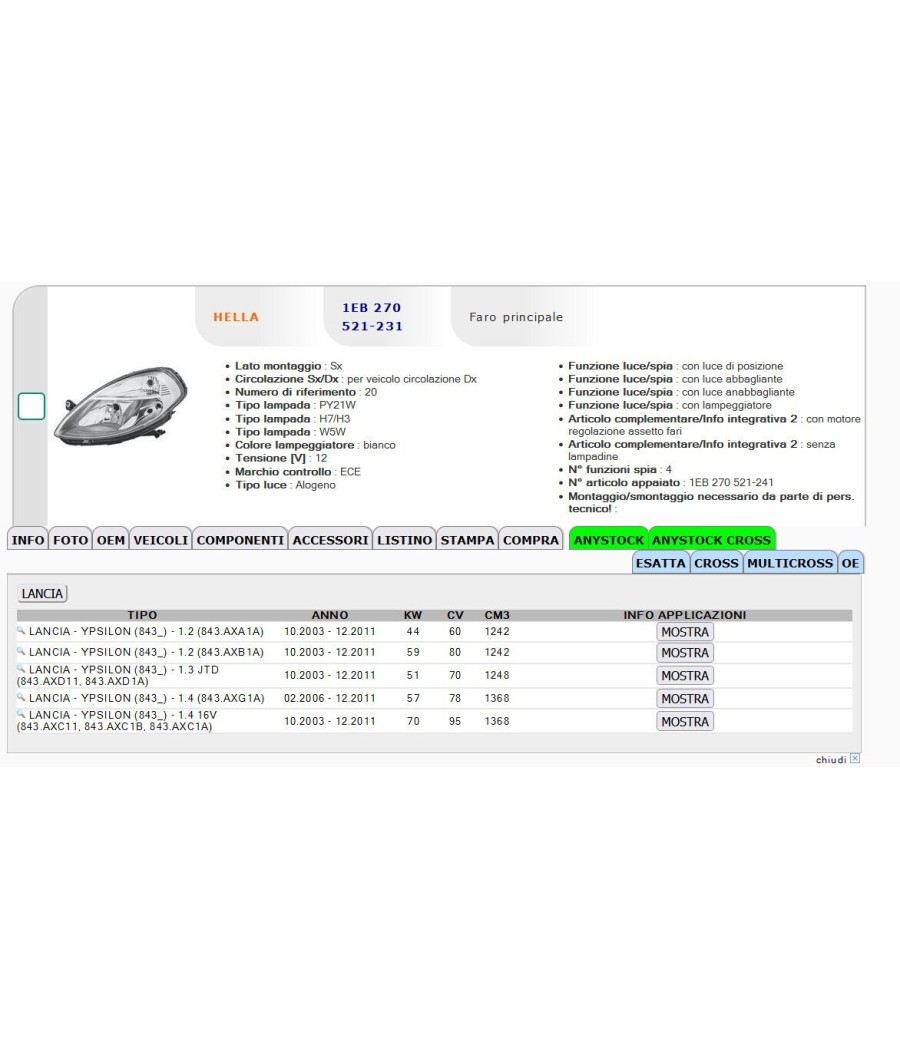
Task: Select row LANCIA - YPSILON 1.4 (843.AXG1A)
Action: click(x=435, y=698)
